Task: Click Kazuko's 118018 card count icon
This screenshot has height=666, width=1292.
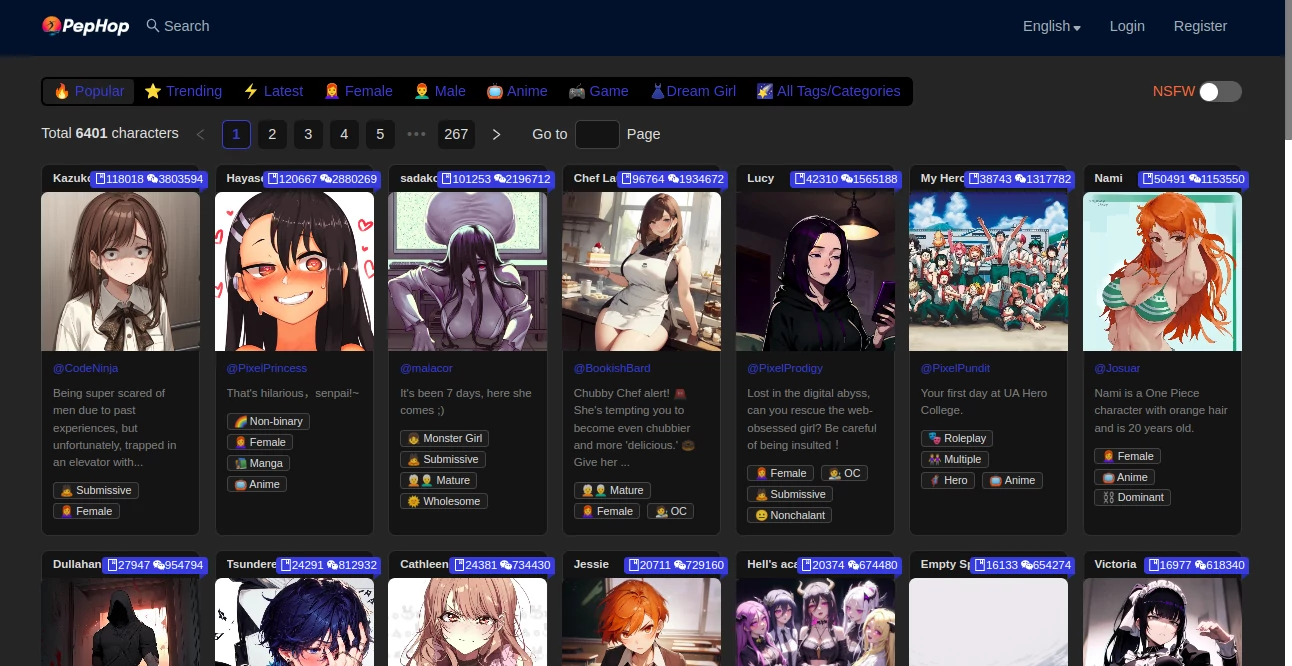Action: [99, 179]
